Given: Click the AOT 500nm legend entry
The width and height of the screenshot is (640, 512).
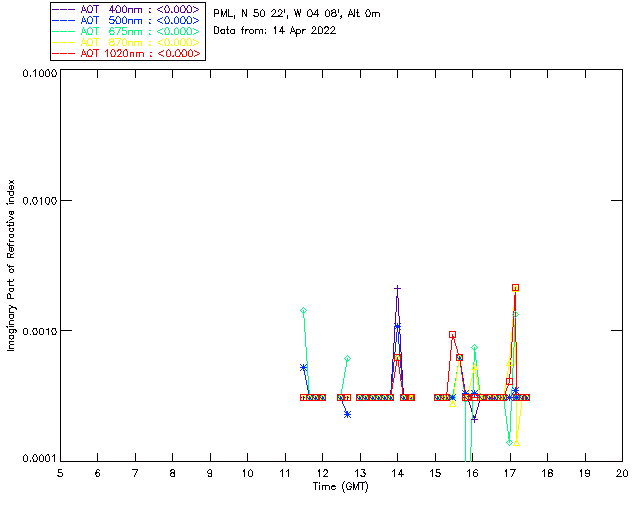Looking at the screenshot, I should pyautogui.click(x=127, y=20).
